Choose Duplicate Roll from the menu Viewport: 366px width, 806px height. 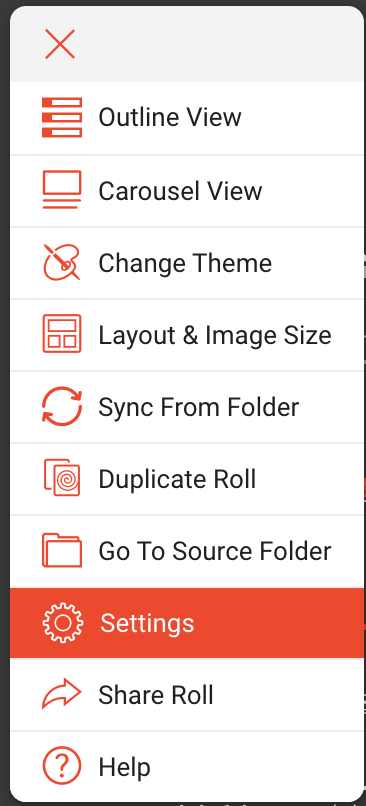187,479
